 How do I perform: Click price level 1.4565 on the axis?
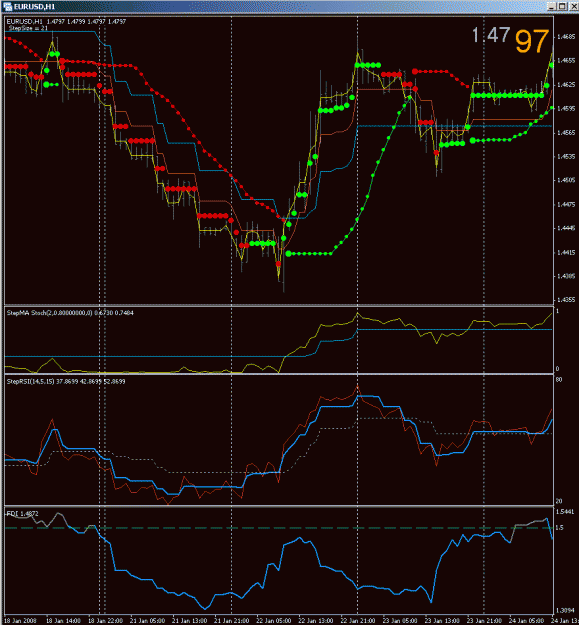[x=565, y=132]
